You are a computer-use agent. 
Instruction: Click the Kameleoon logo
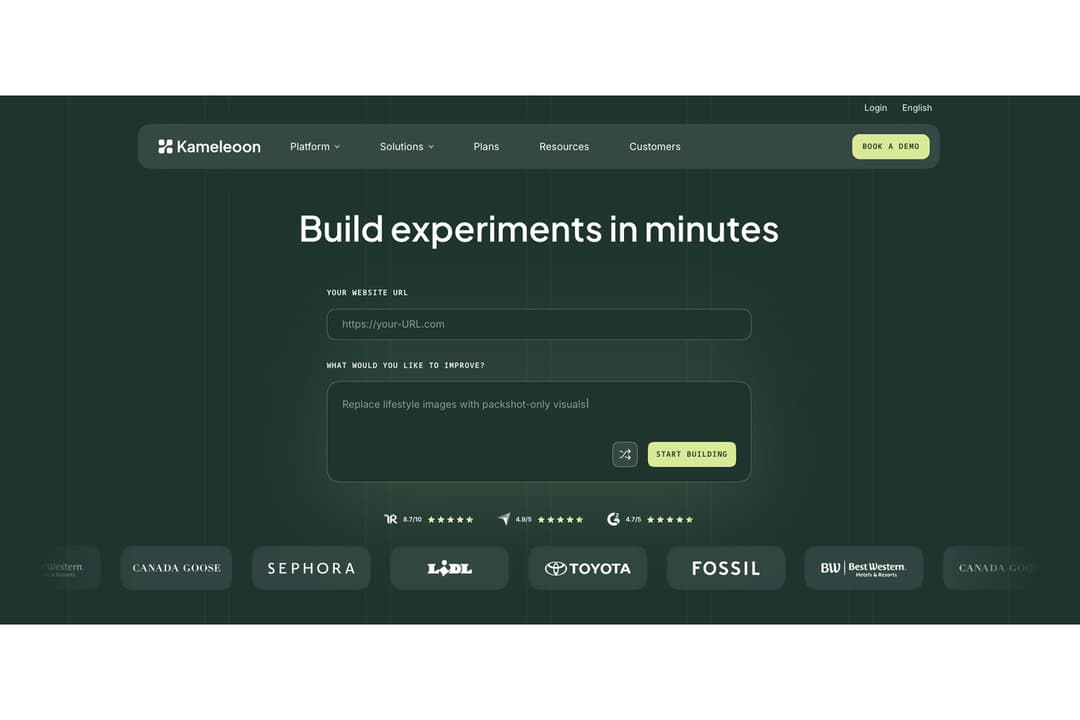point(209,146)
